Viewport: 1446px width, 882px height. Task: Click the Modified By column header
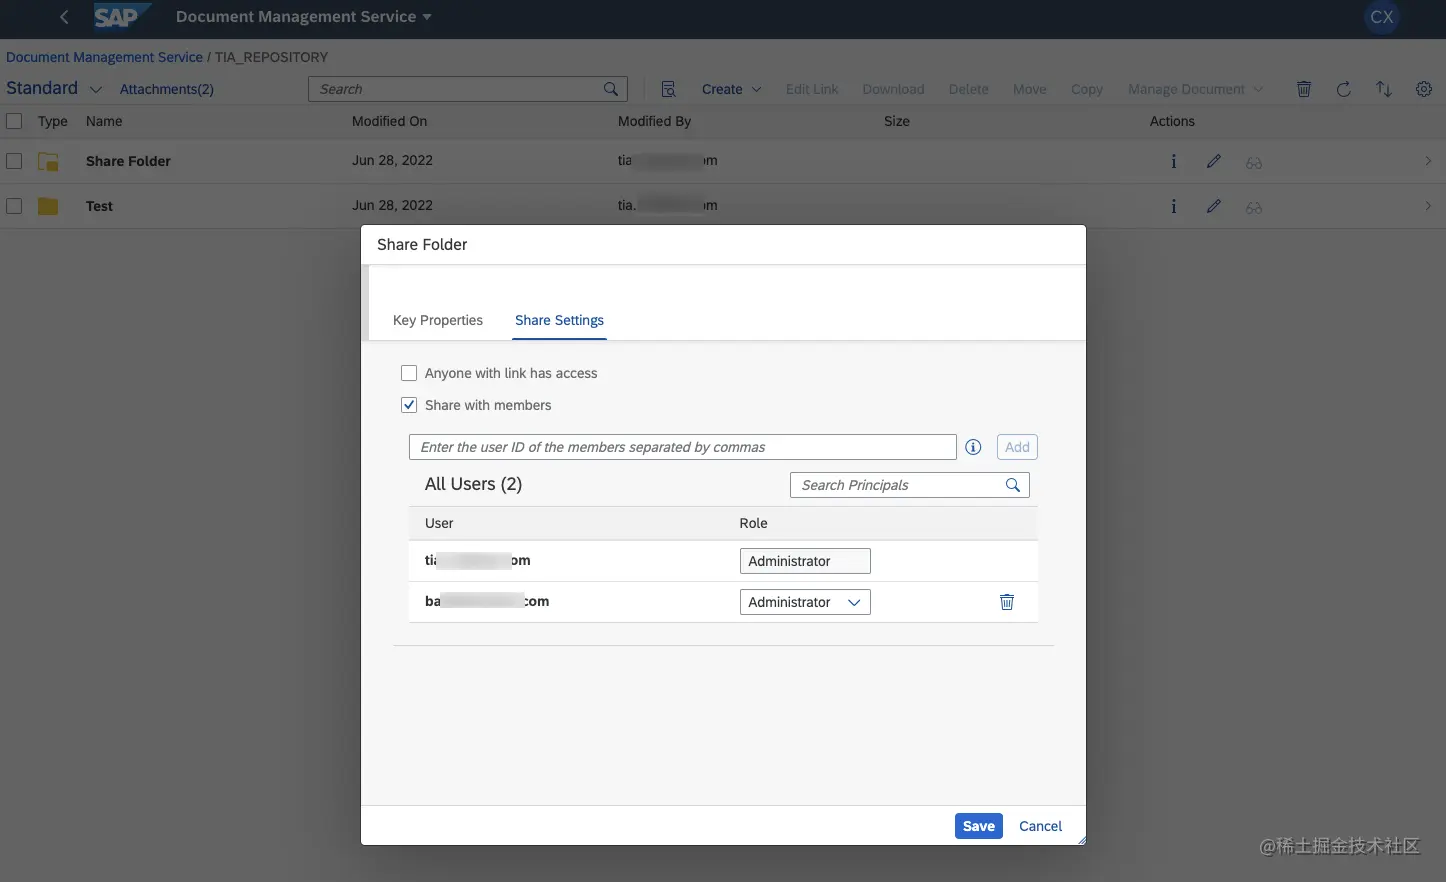pyautogui.click(x=654, y=121)
